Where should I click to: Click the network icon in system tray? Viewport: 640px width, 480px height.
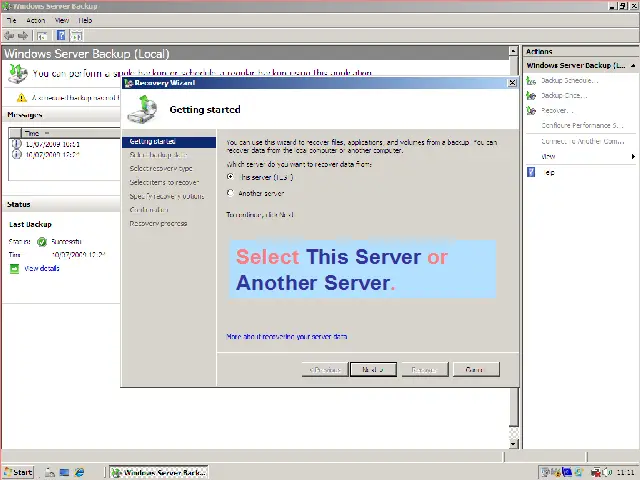[x=596, y=472]
